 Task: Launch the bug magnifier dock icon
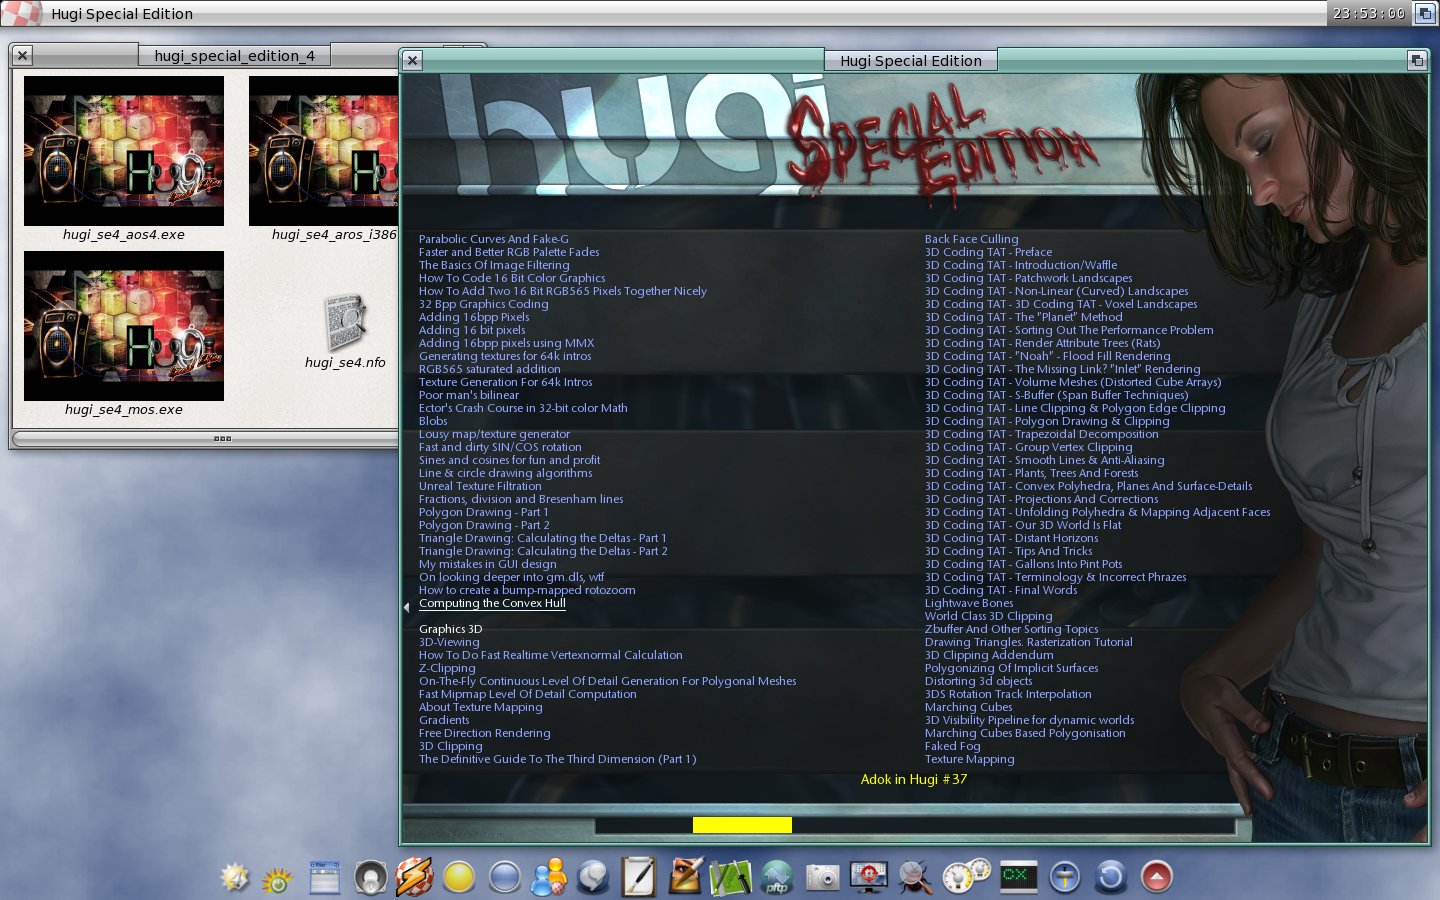click(915, 877)
